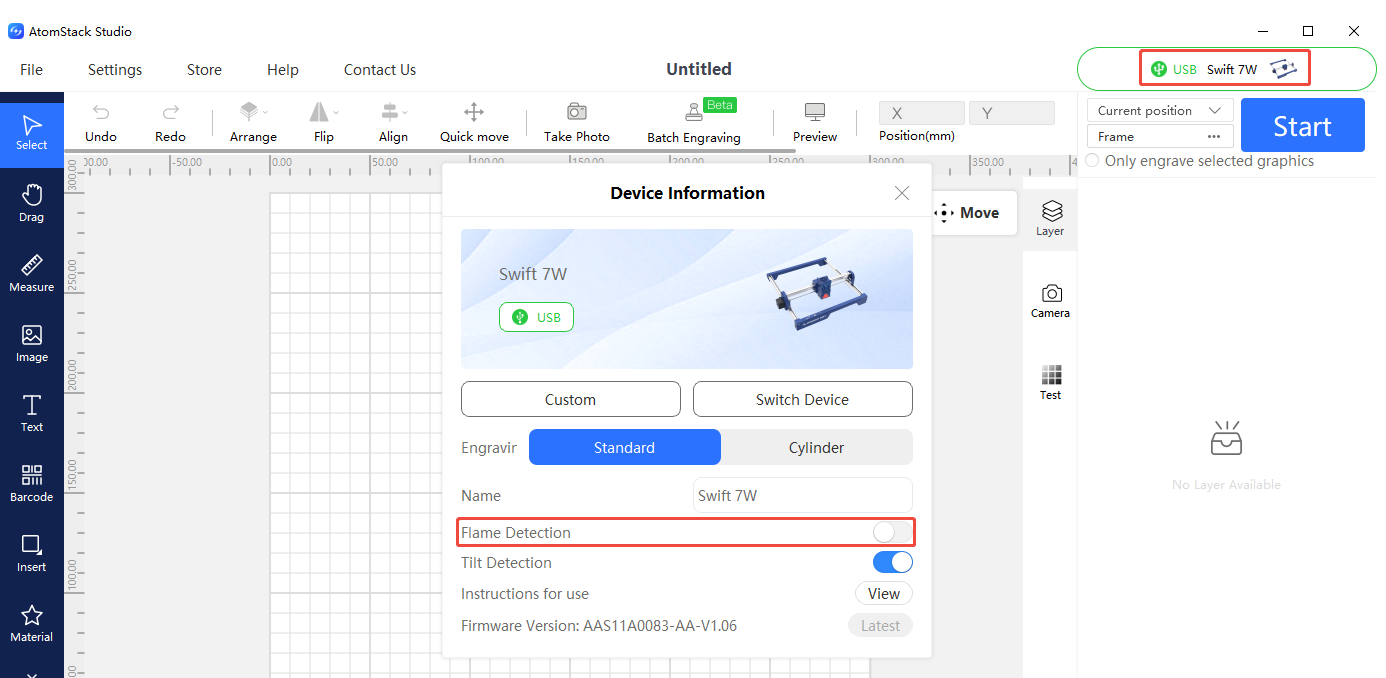Choose the Measure ruler tool
Image resolution: width=1386 pixels, height=678 pixels.
tap(32, 272)
